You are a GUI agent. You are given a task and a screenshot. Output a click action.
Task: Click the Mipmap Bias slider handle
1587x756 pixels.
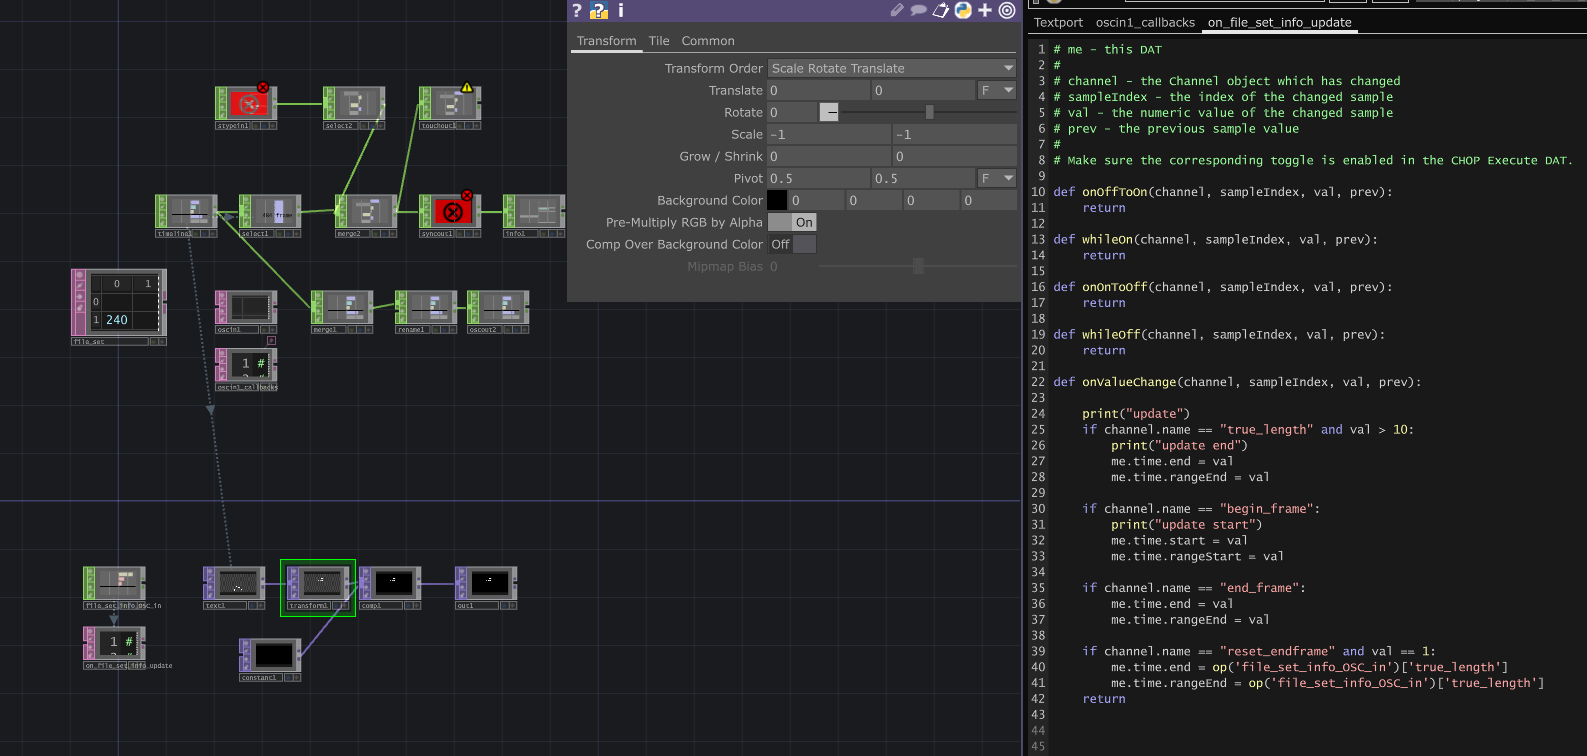[918, 266]
